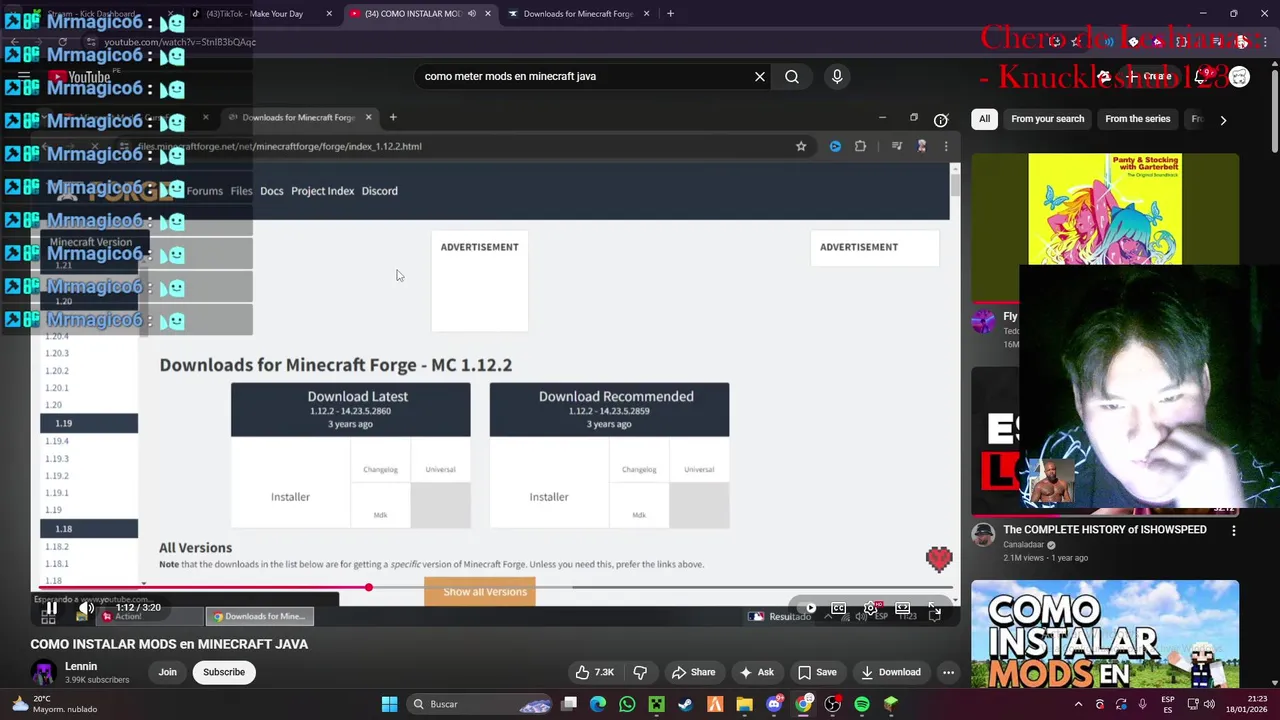Open Discord from the taskbar

(x=774, y=704)
